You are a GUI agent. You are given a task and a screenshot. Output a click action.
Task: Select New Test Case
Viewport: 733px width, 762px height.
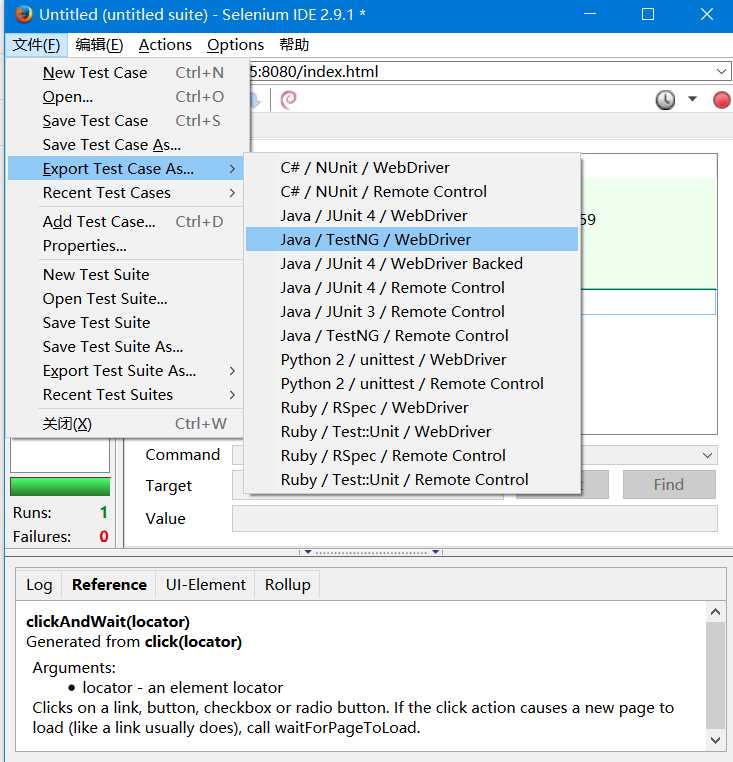click(125, 73)
